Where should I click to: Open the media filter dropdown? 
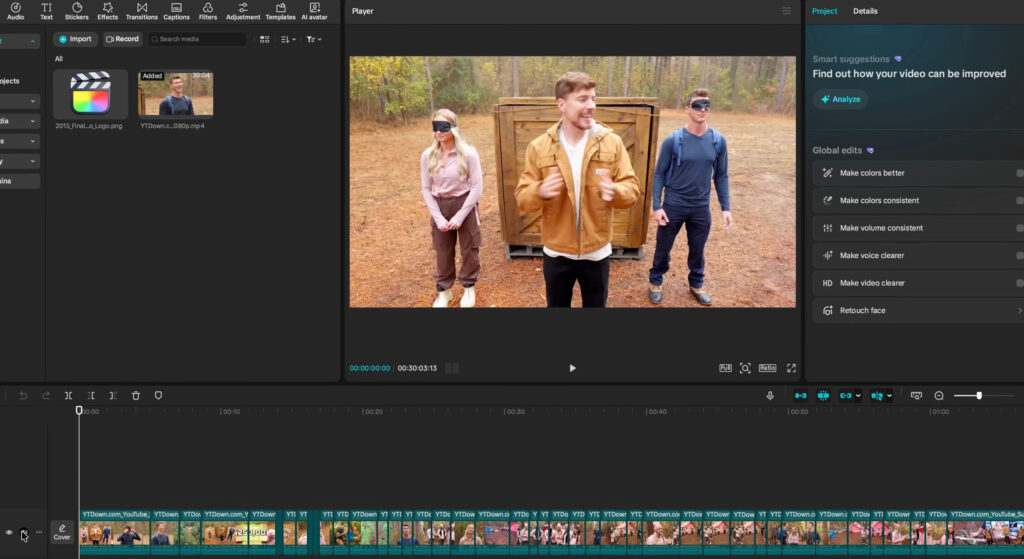tap(313, 39)
